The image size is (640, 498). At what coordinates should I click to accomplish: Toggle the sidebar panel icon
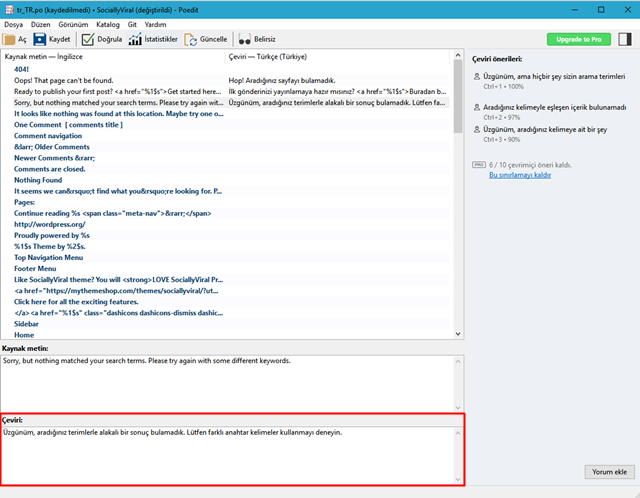624,39
